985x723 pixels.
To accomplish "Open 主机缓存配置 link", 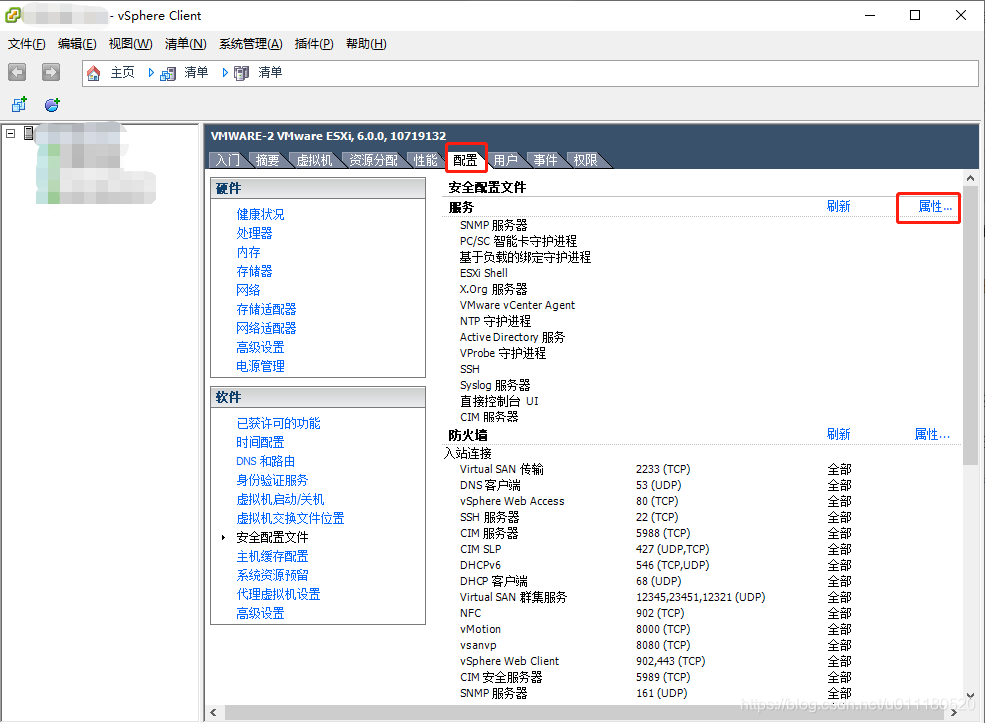I will click(272, 556).
